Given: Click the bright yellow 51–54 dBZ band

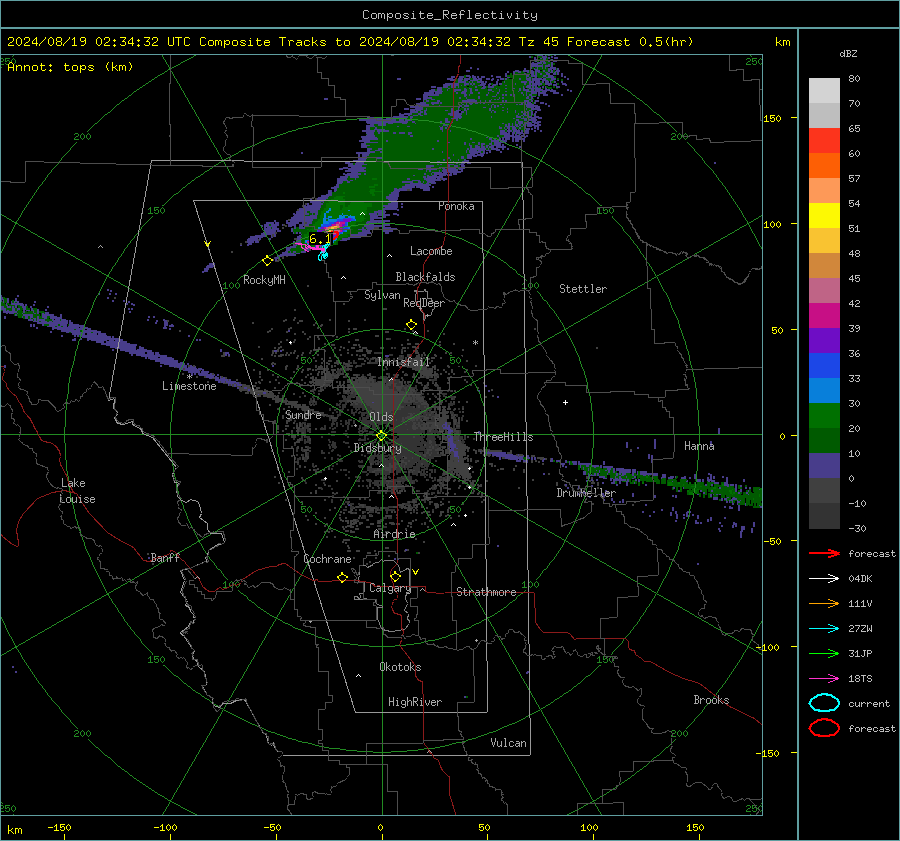Looking at the screenshot, I should coord(824,216).
